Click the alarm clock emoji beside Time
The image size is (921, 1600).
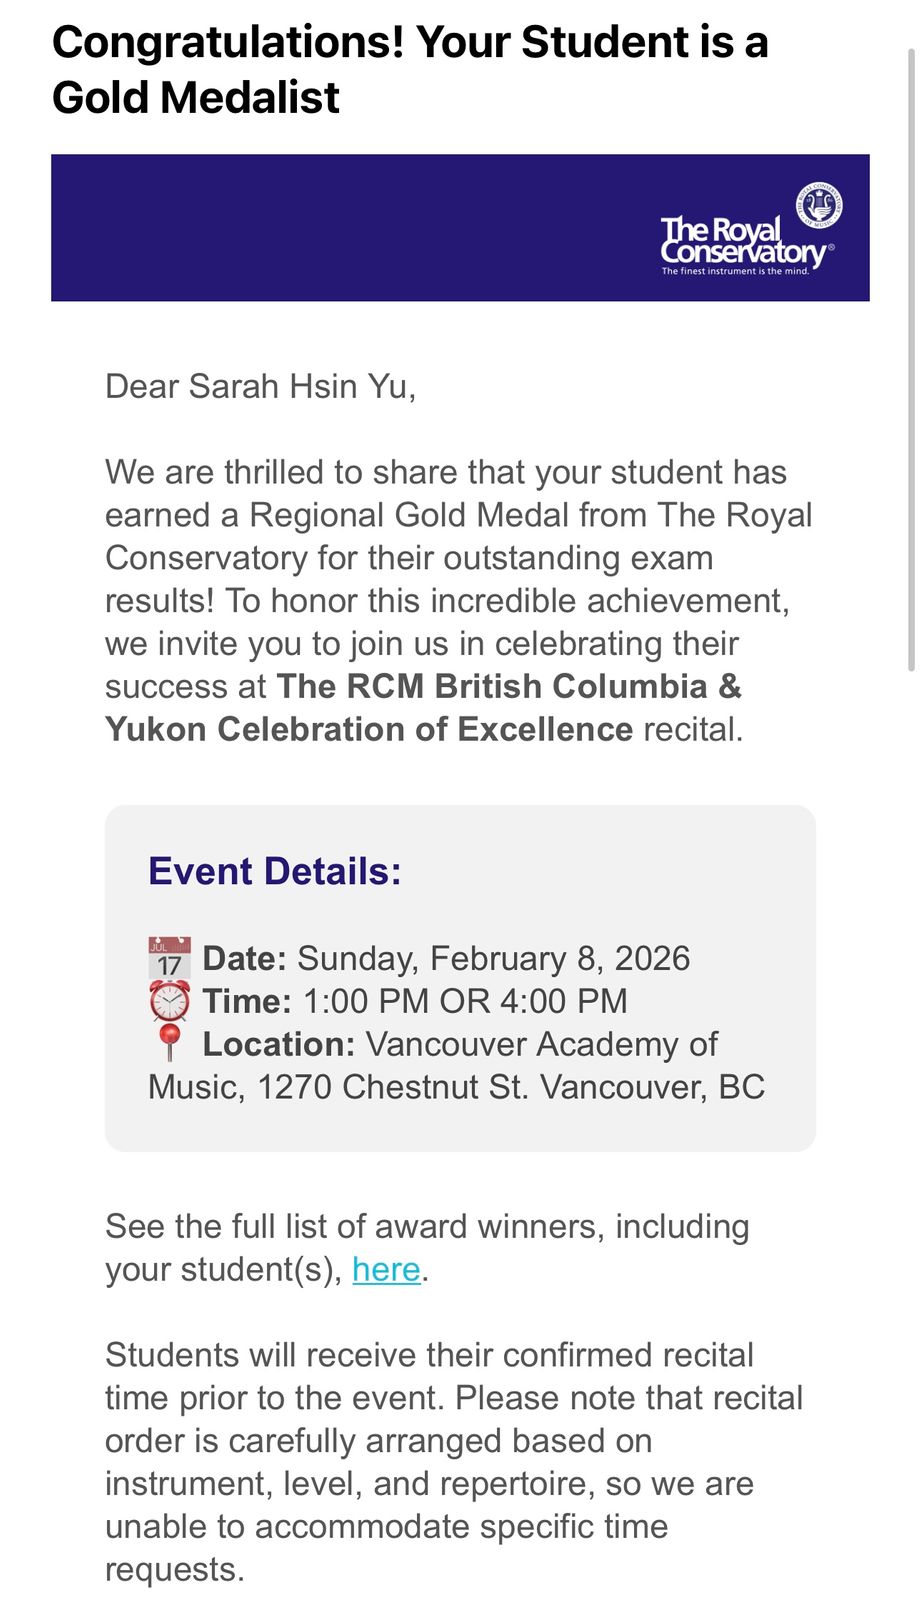169,1001
